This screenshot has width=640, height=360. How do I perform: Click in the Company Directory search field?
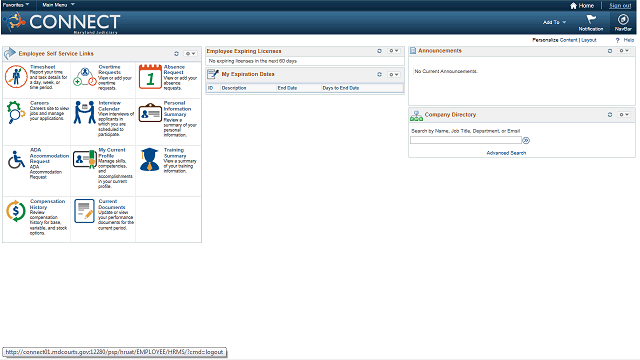(466, 140)
